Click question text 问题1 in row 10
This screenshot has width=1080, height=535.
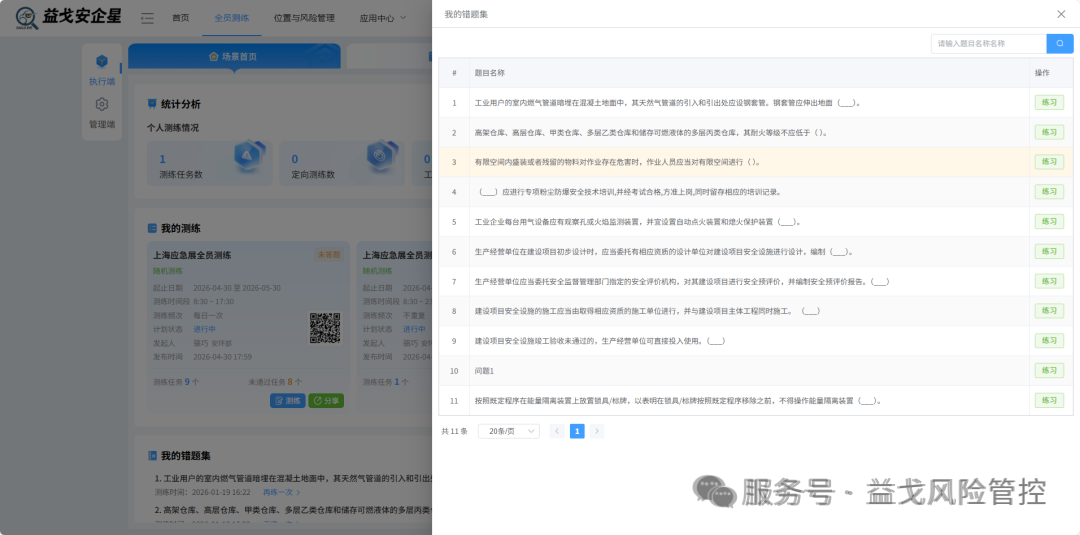[484, 370]
